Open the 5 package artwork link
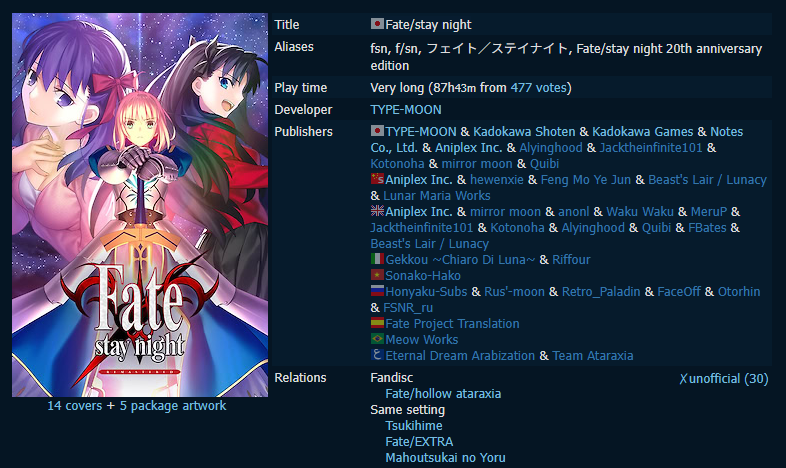786x468 pixels. coord(173,406)
